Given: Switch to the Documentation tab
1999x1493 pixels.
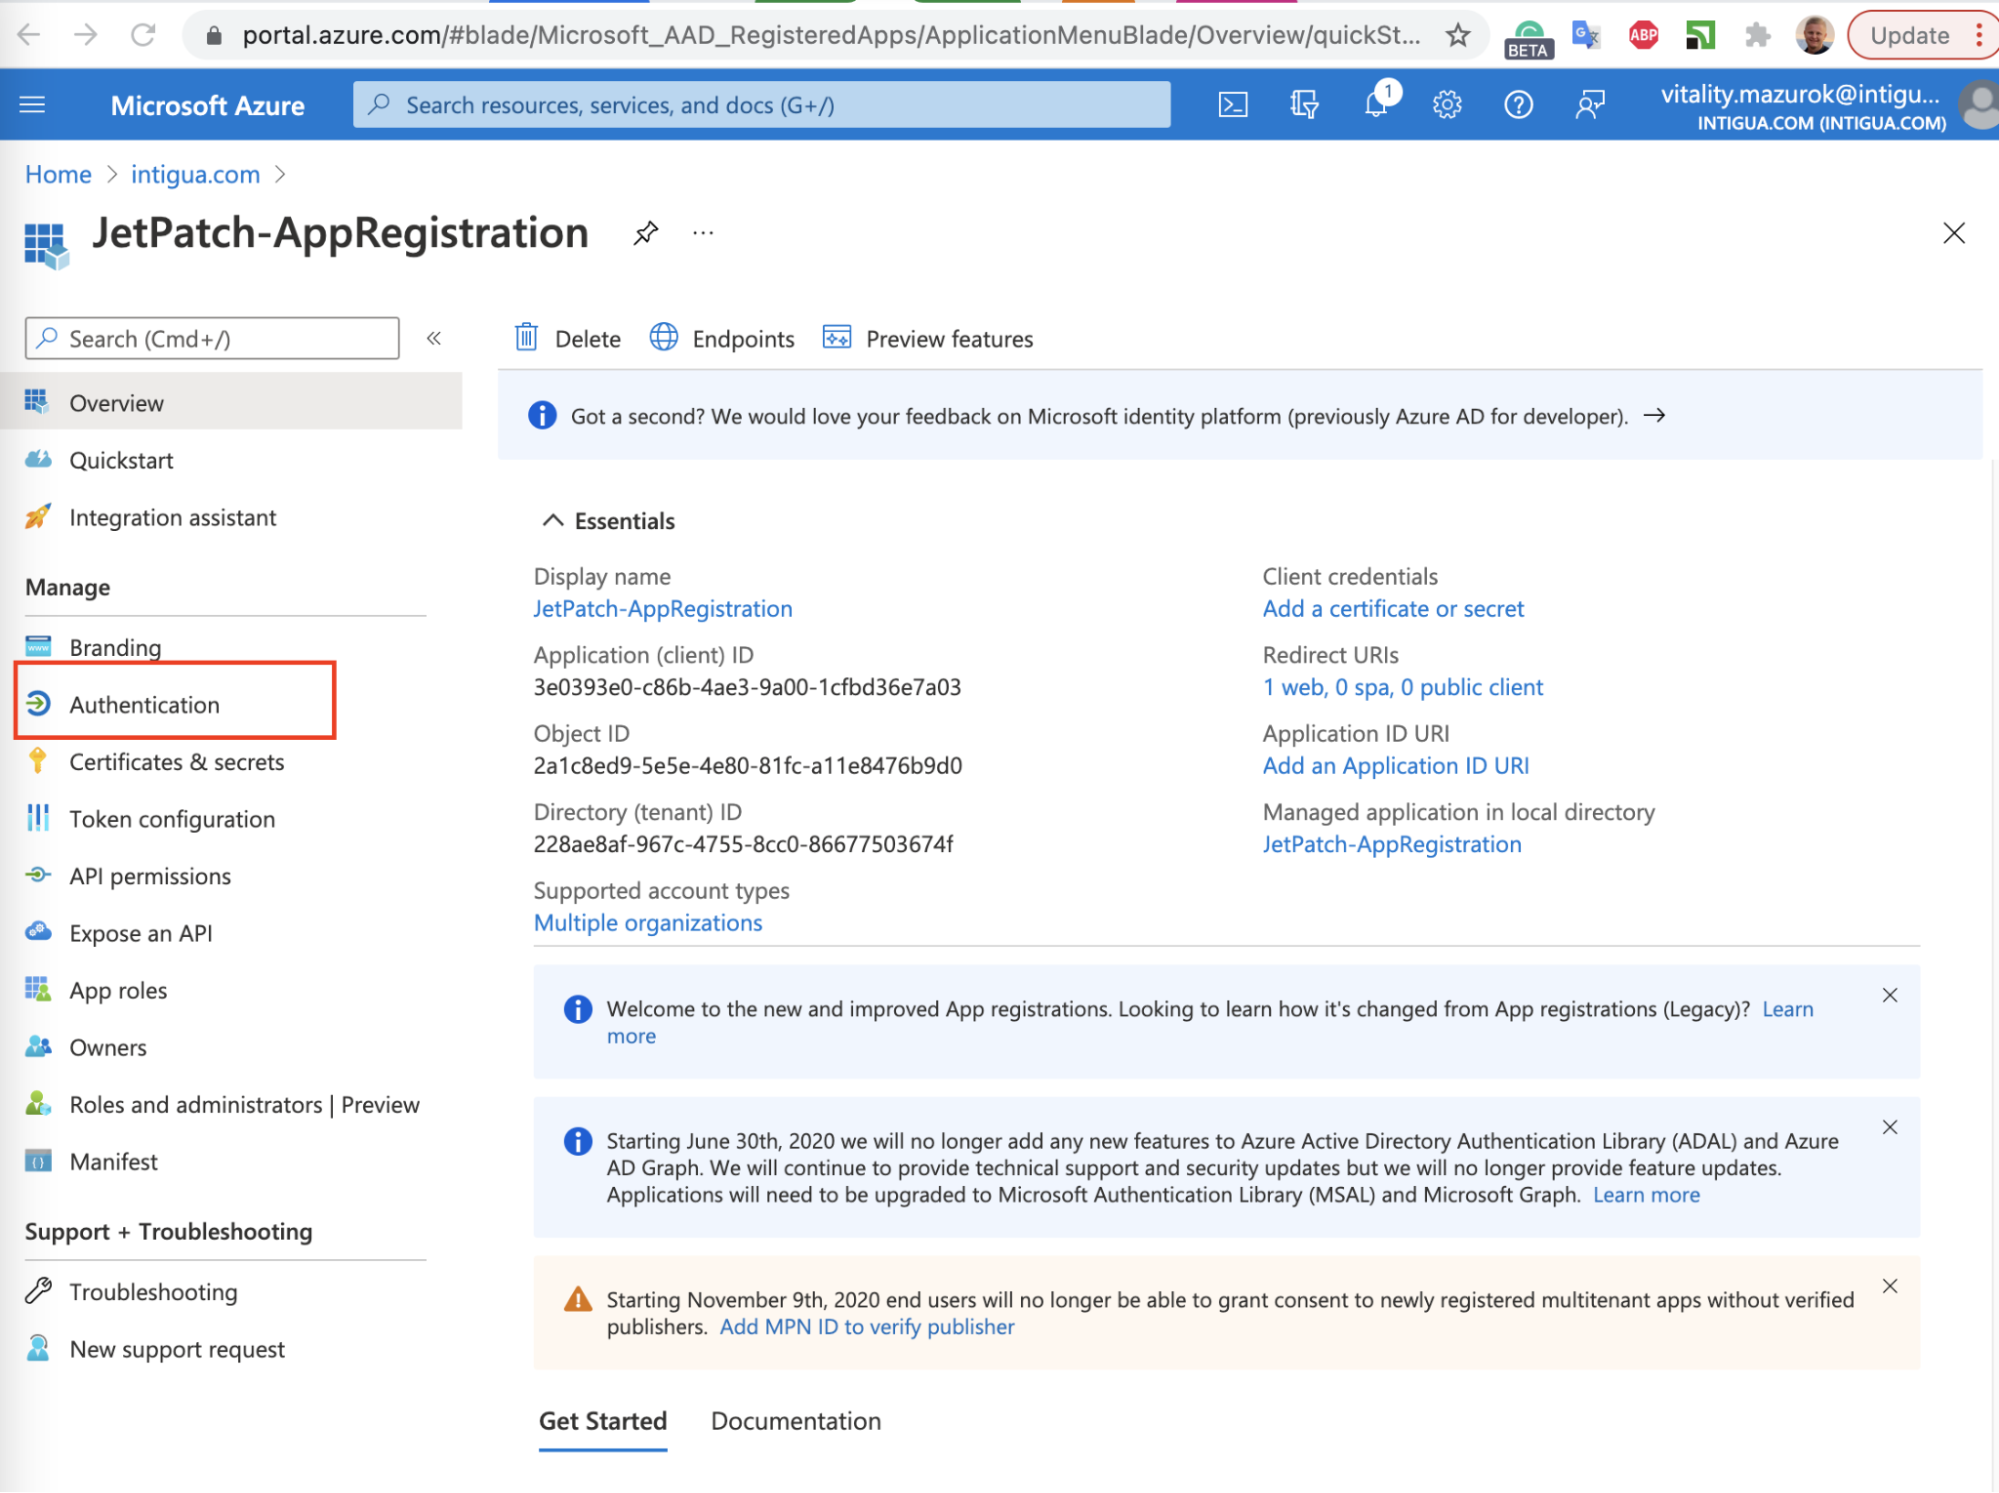Looking at the screenshot, I should pos(795,1420).
